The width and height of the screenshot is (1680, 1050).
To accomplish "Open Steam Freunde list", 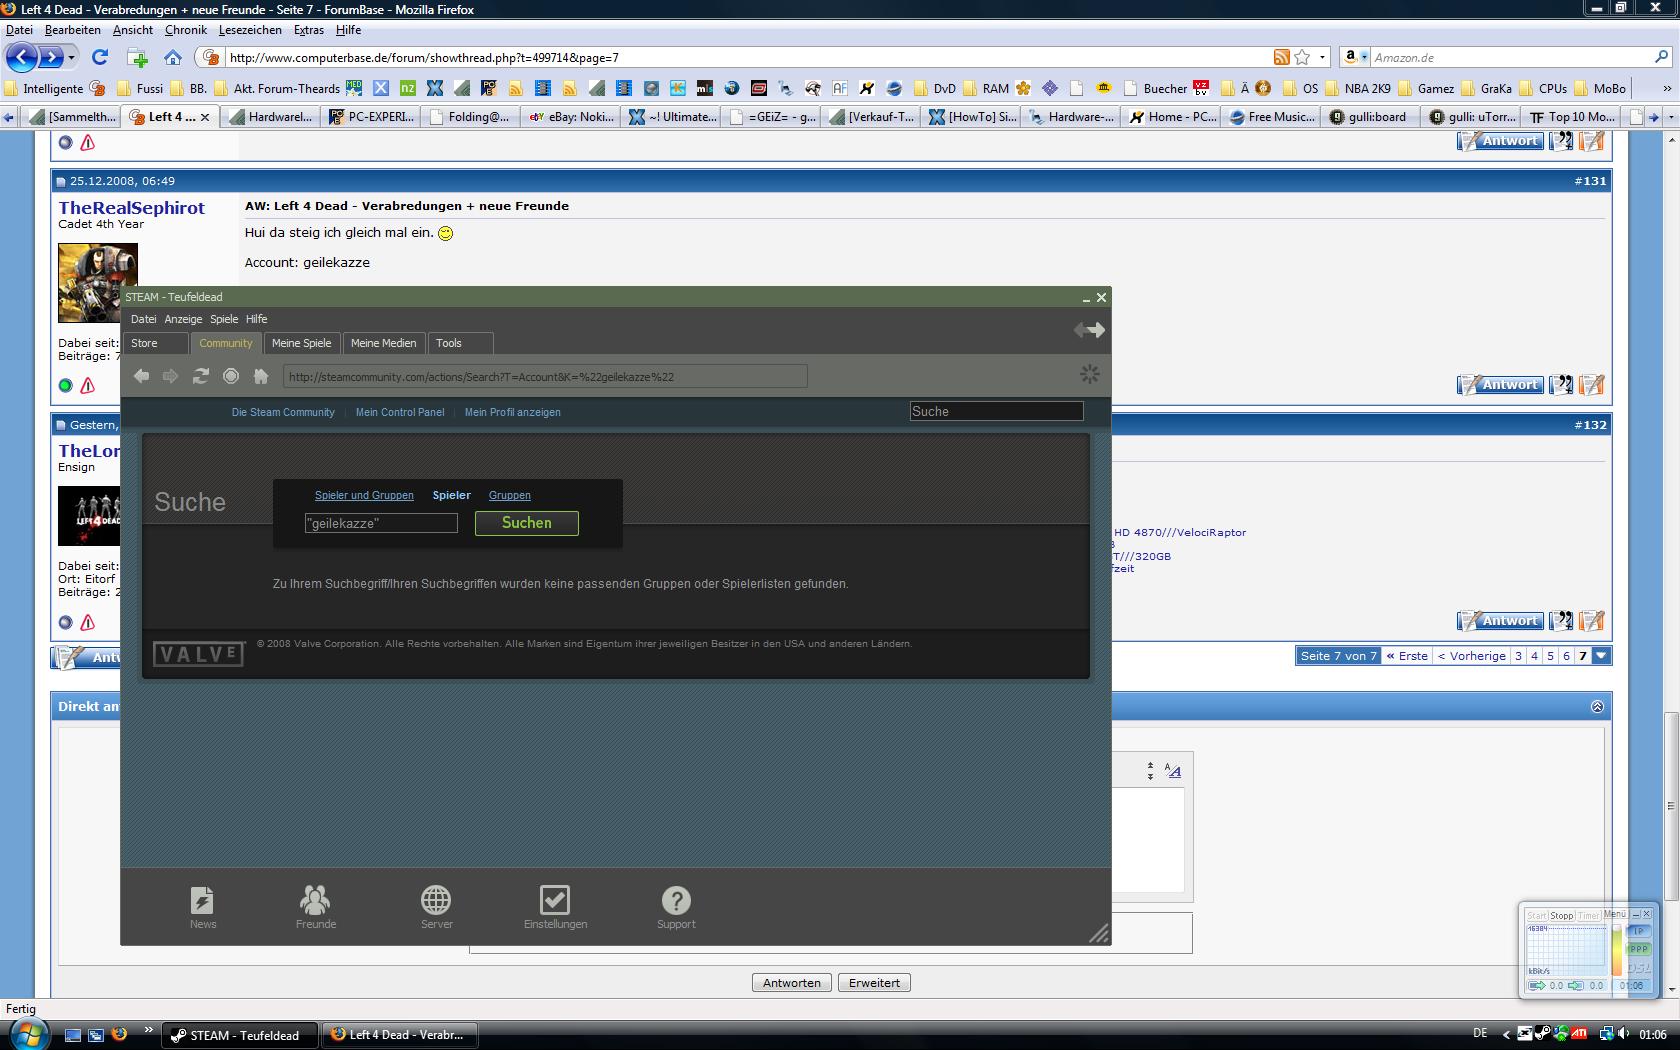I will (315, 907).
